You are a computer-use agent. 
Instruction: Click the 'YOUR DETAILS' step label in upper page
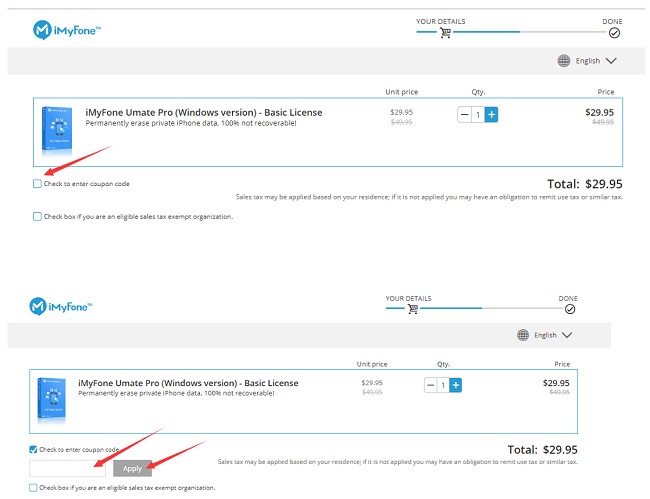click(x=441, y=22)
